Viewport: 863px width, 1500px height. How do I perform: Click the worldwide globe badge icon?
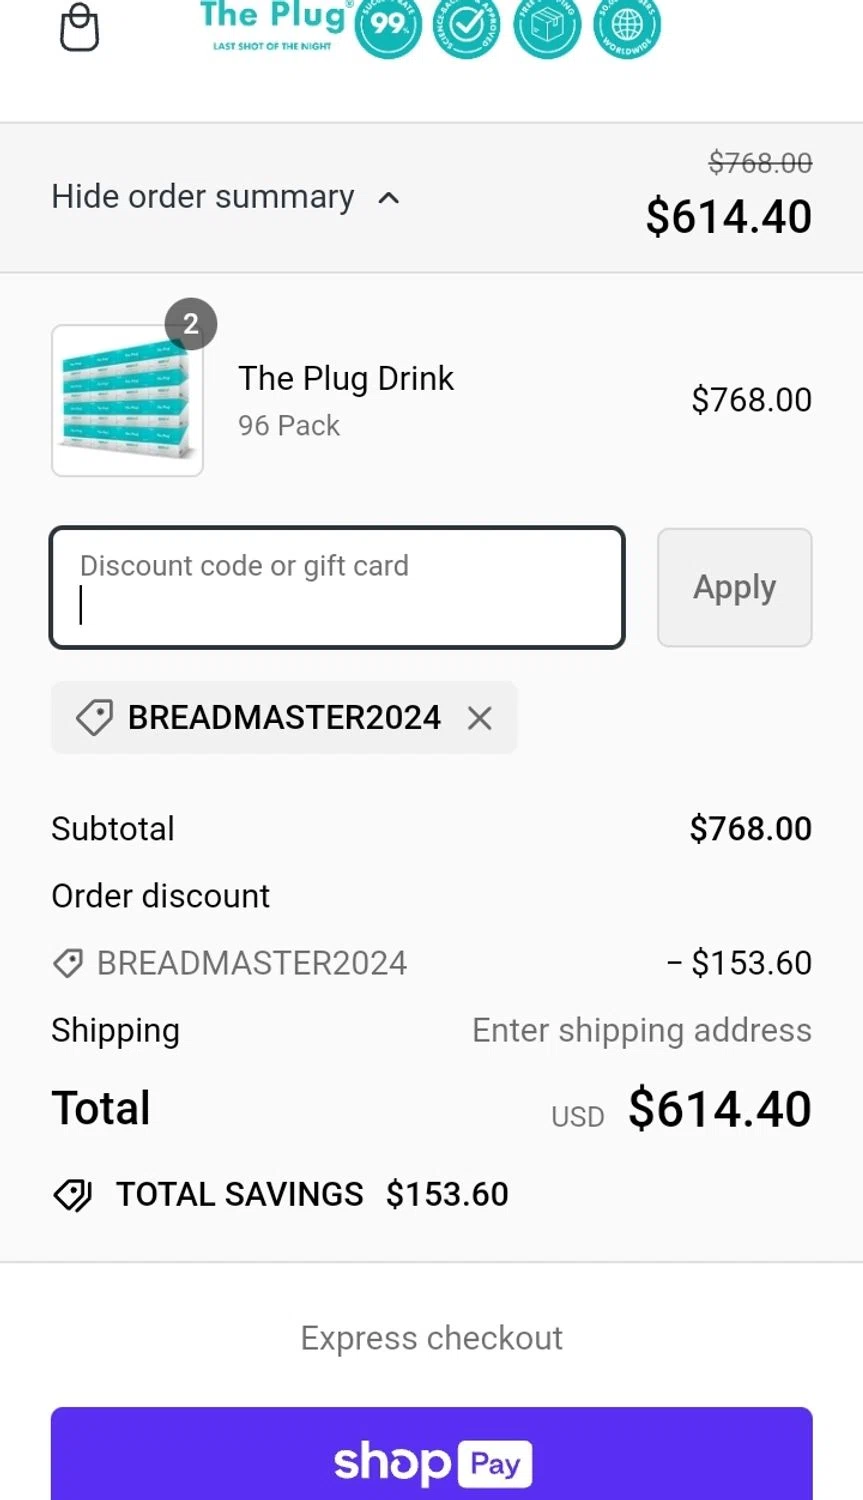pos(627,26)
